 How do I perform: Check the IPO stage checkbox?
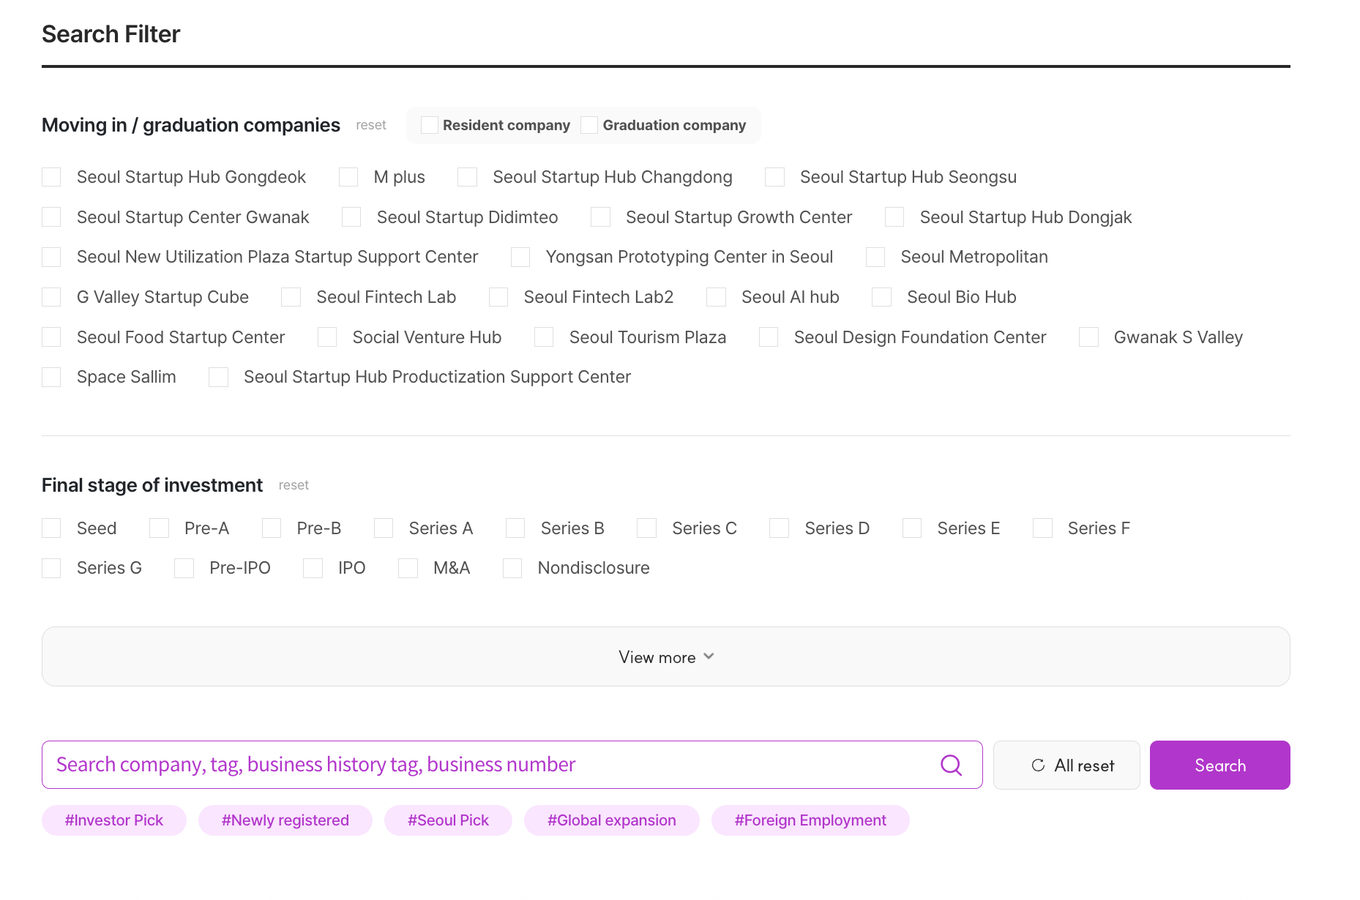[313, 568]
